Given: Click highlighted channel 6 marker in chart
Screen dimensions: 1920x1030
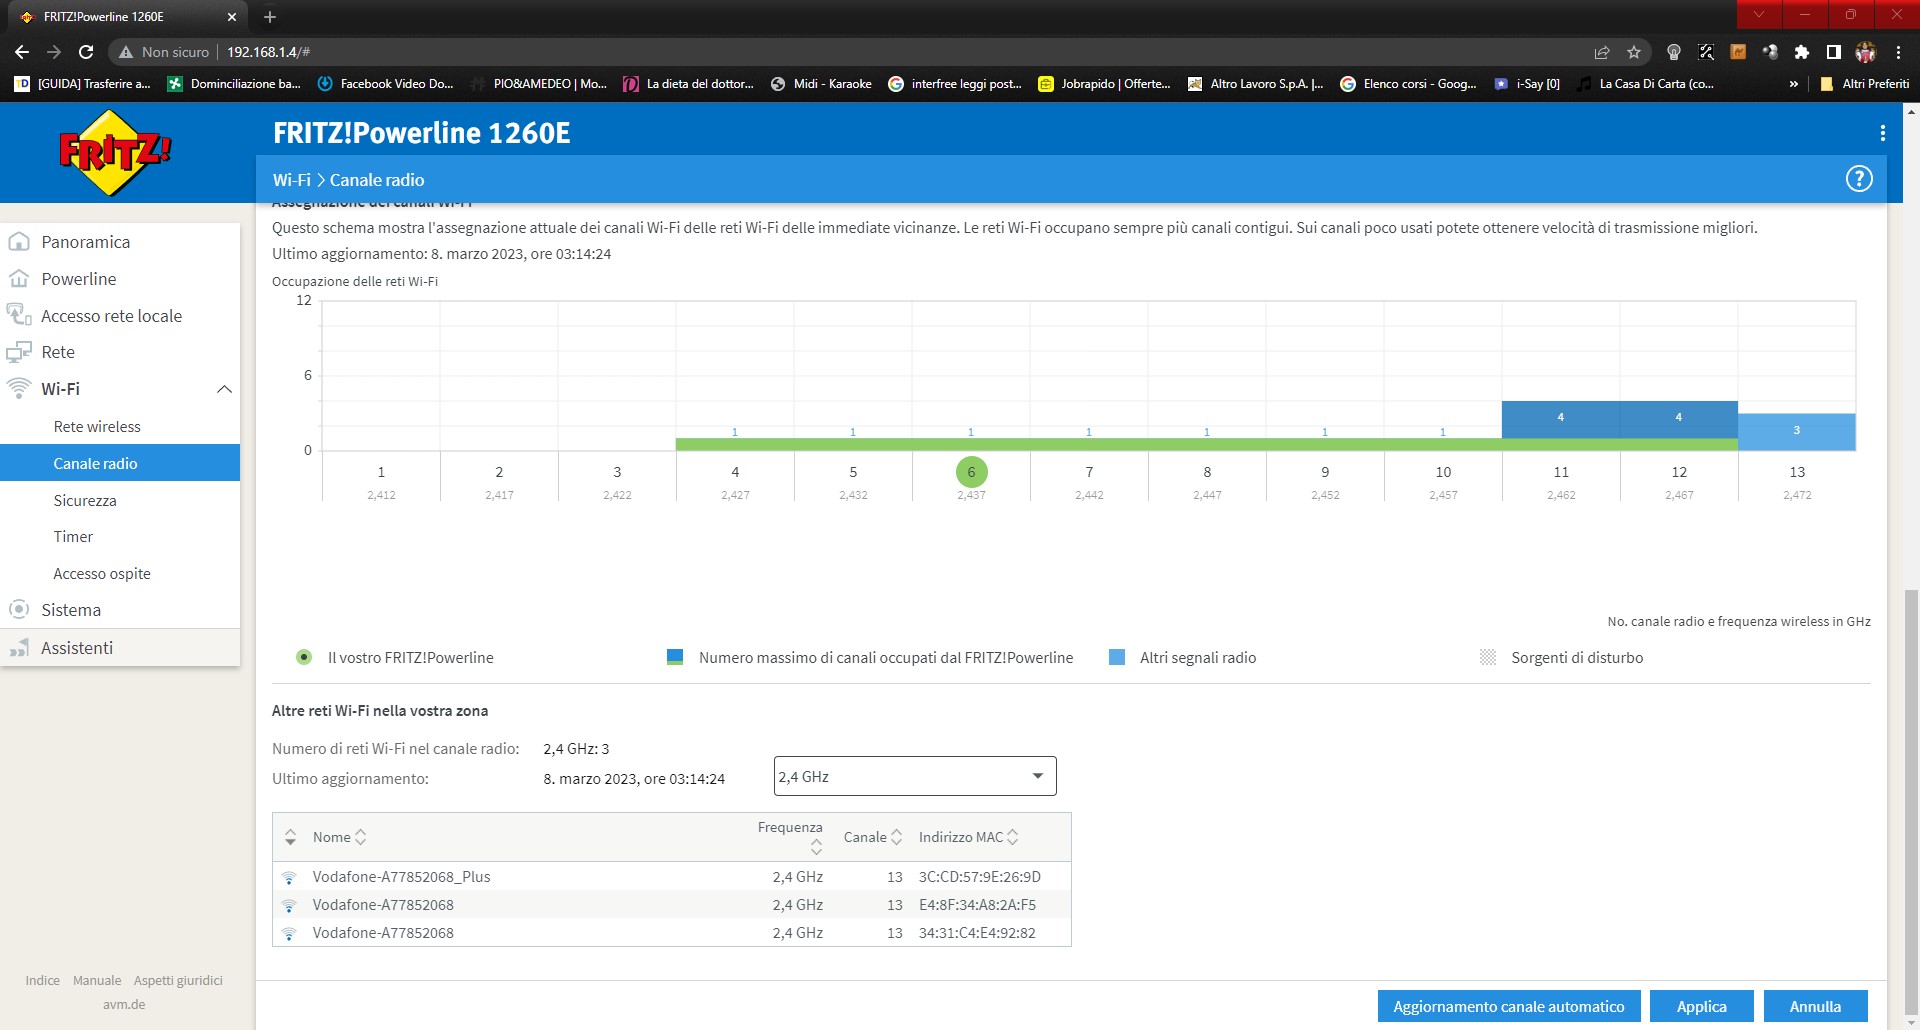Looking at the screenshot, I should [x=971, y=472].
